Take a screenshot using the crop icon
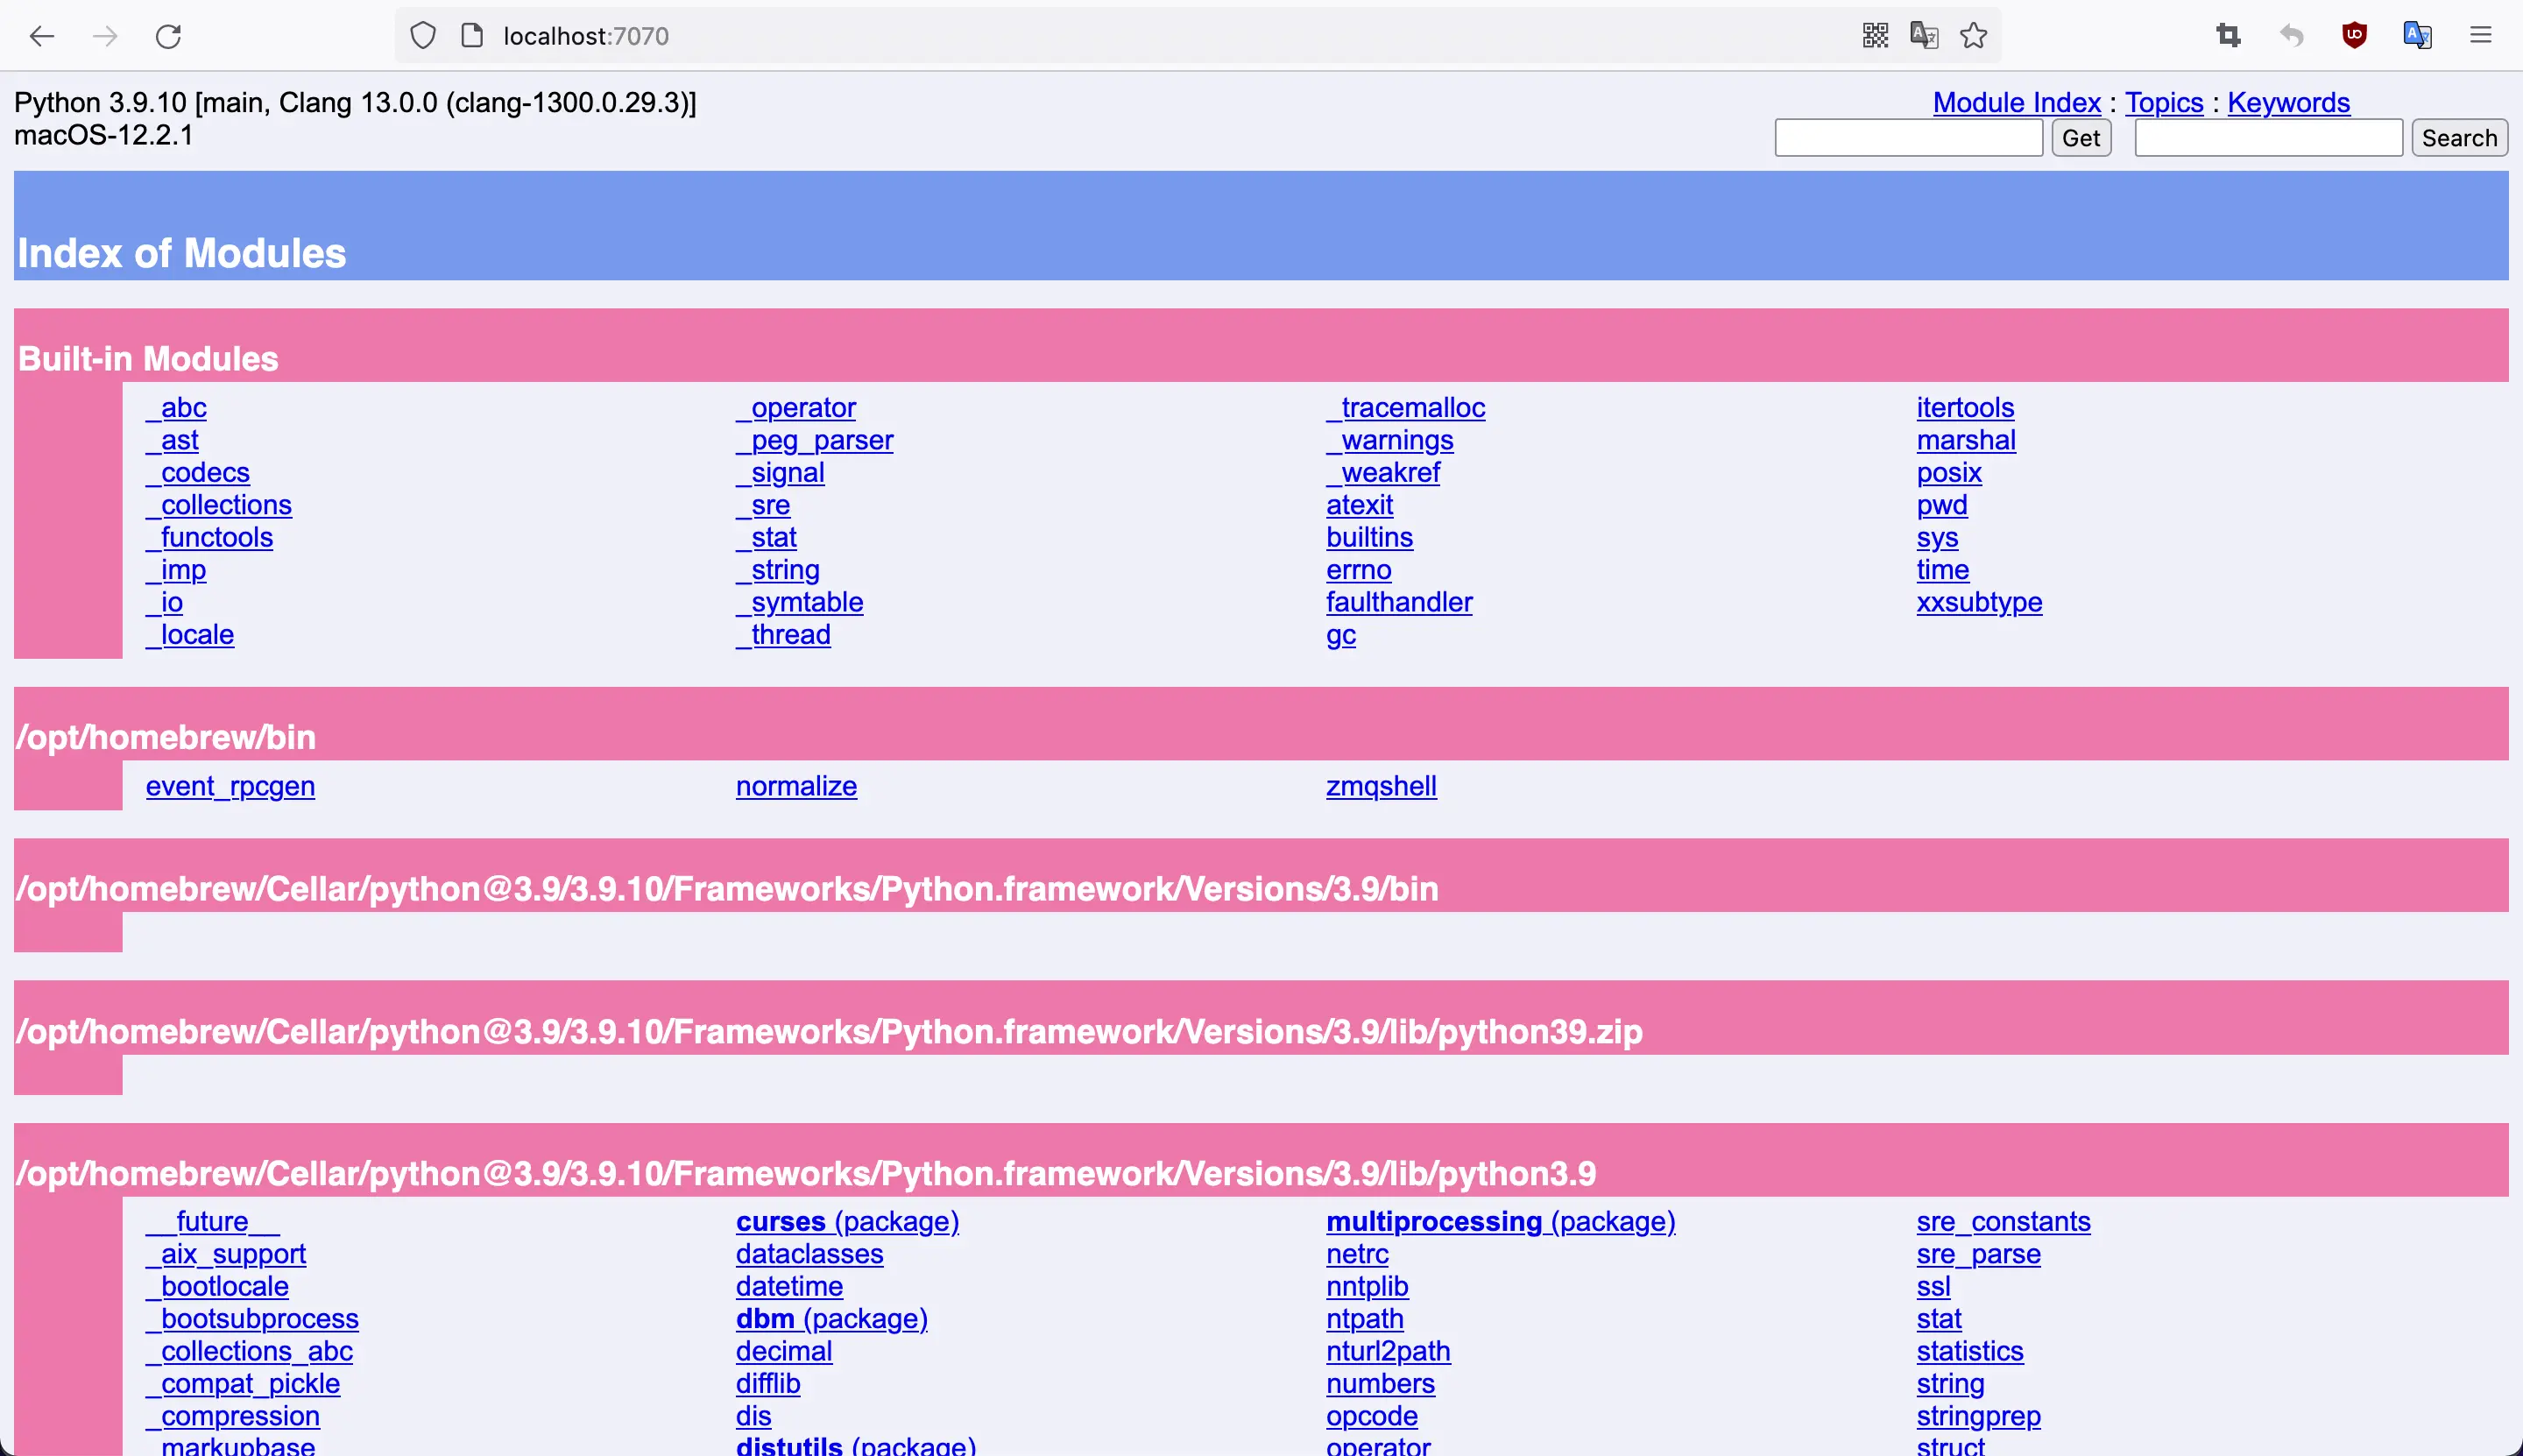 pyautogui.click(x=2228, y=36)
